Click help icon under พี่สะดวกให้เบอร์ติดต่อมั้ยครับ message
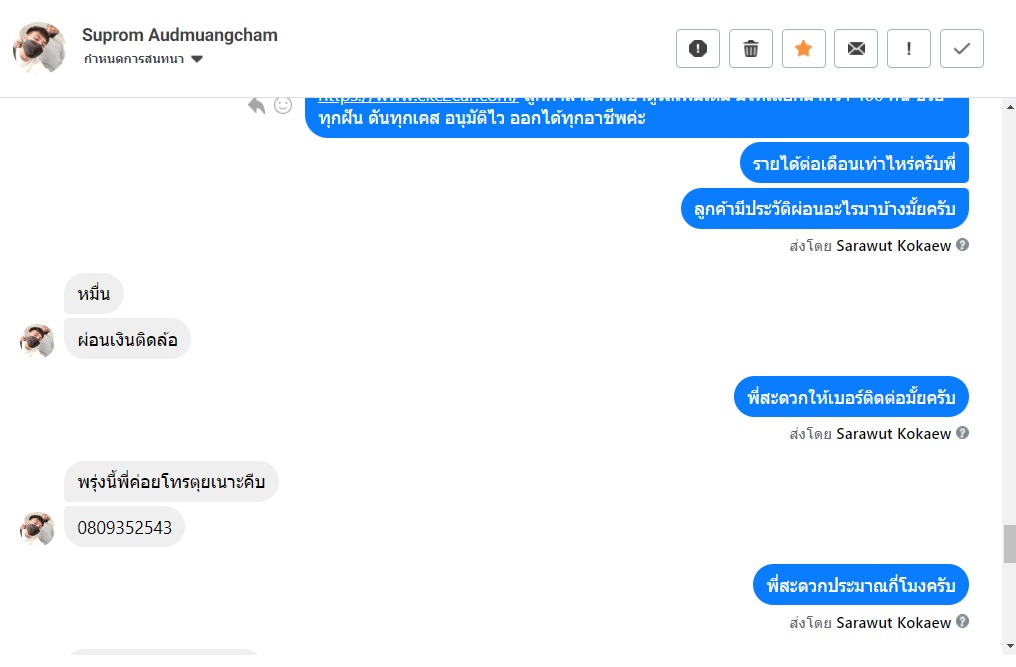1016x667 pixels. pos(963,433)
